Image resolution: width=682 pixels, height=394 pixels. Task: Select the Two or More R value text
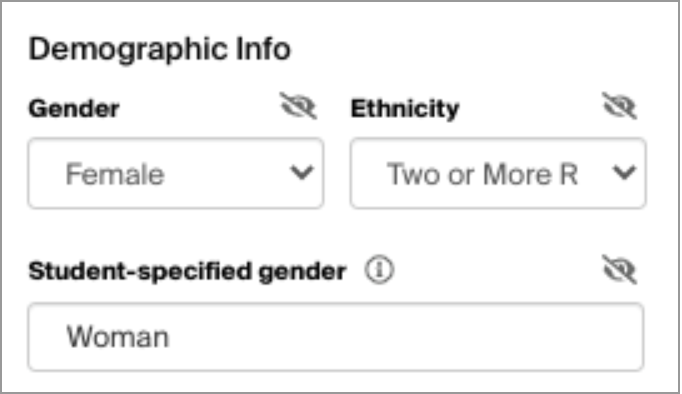pyautogui.click(x=482, y=174)
